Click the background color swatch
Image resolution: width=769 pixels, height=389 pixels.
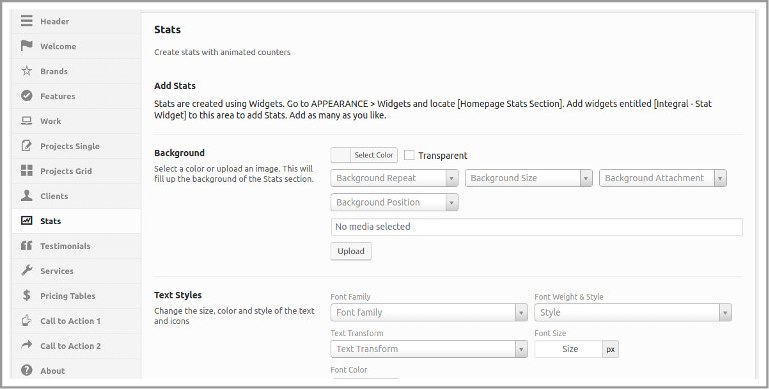tap(340, 155)
